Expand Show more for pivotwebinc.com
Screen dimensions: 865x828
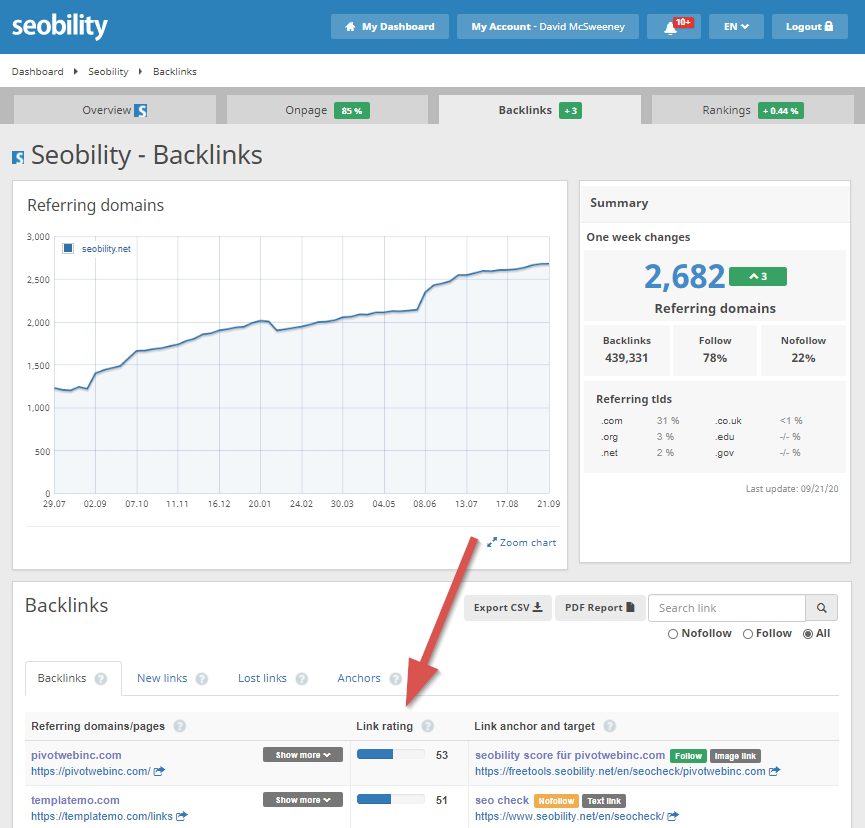click(x=303, y=755)
